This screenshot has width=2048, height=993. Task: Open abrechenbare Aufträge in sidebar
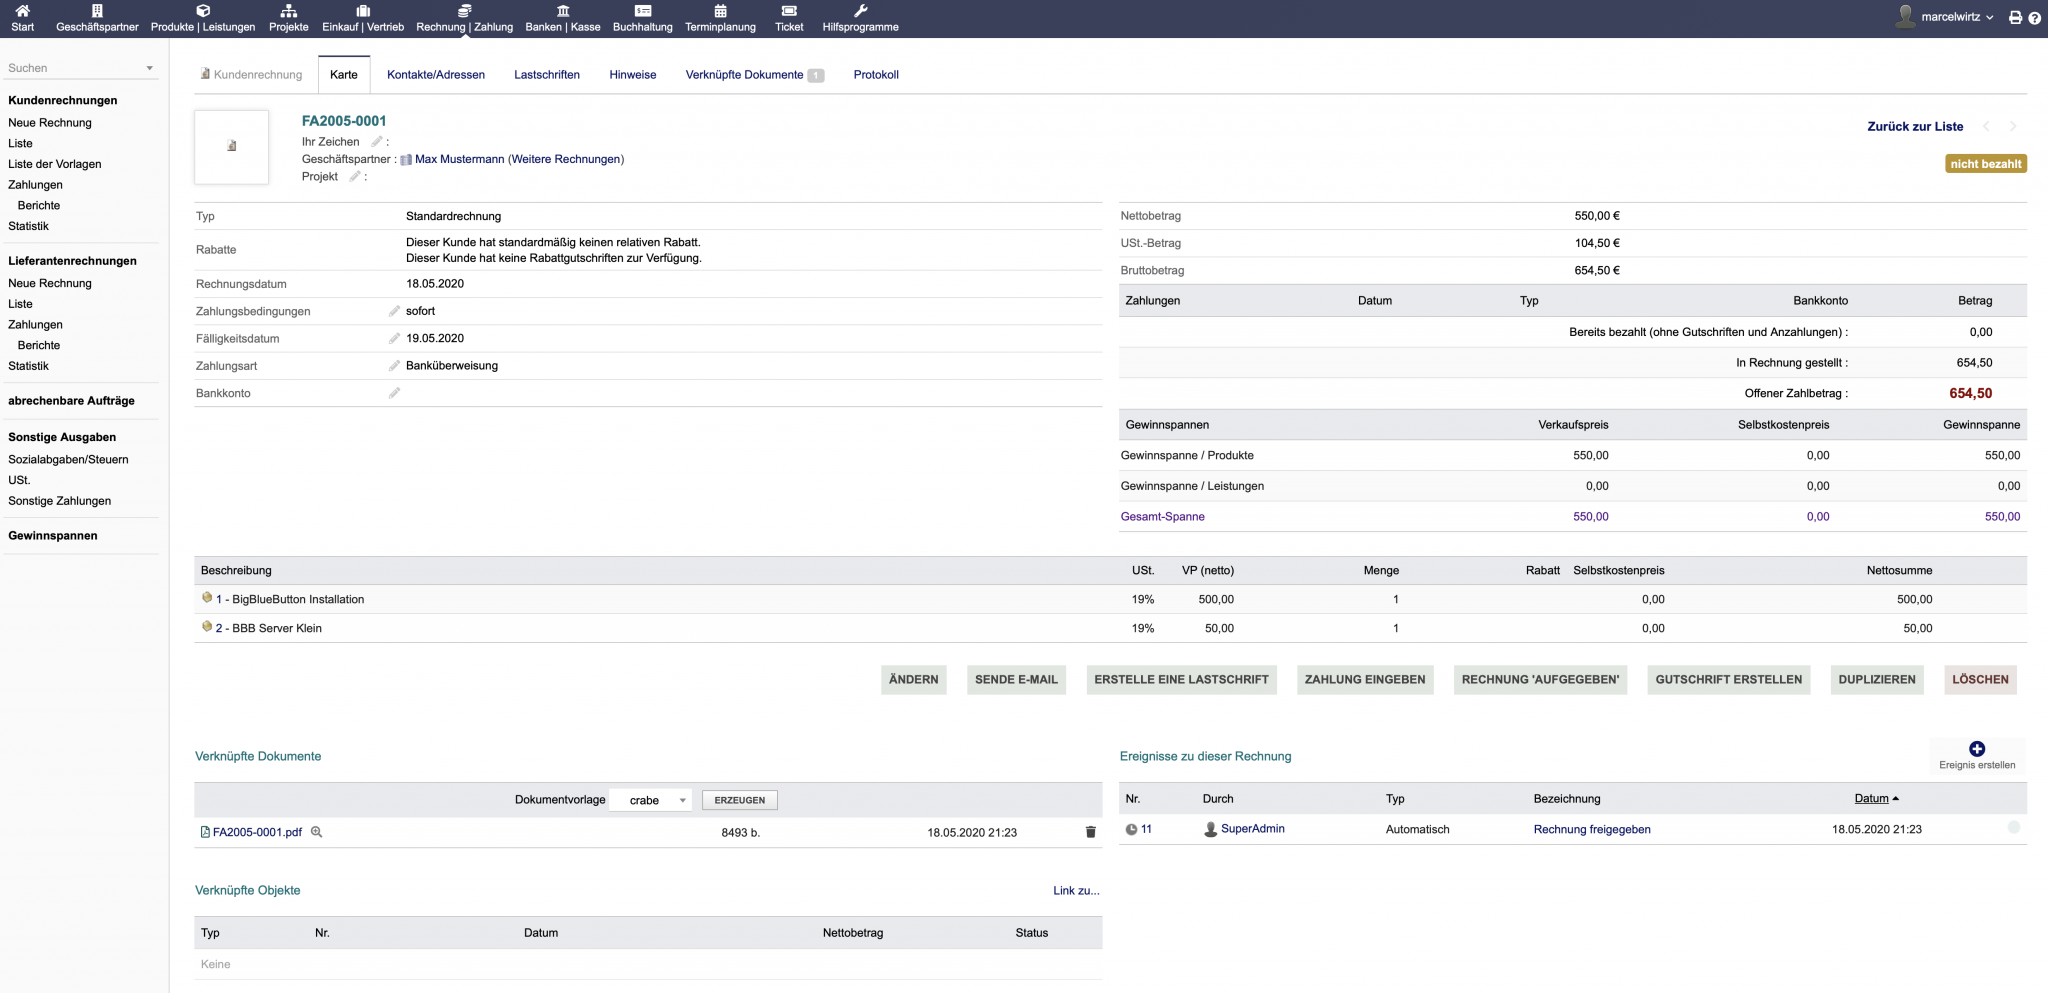(71, 401)
